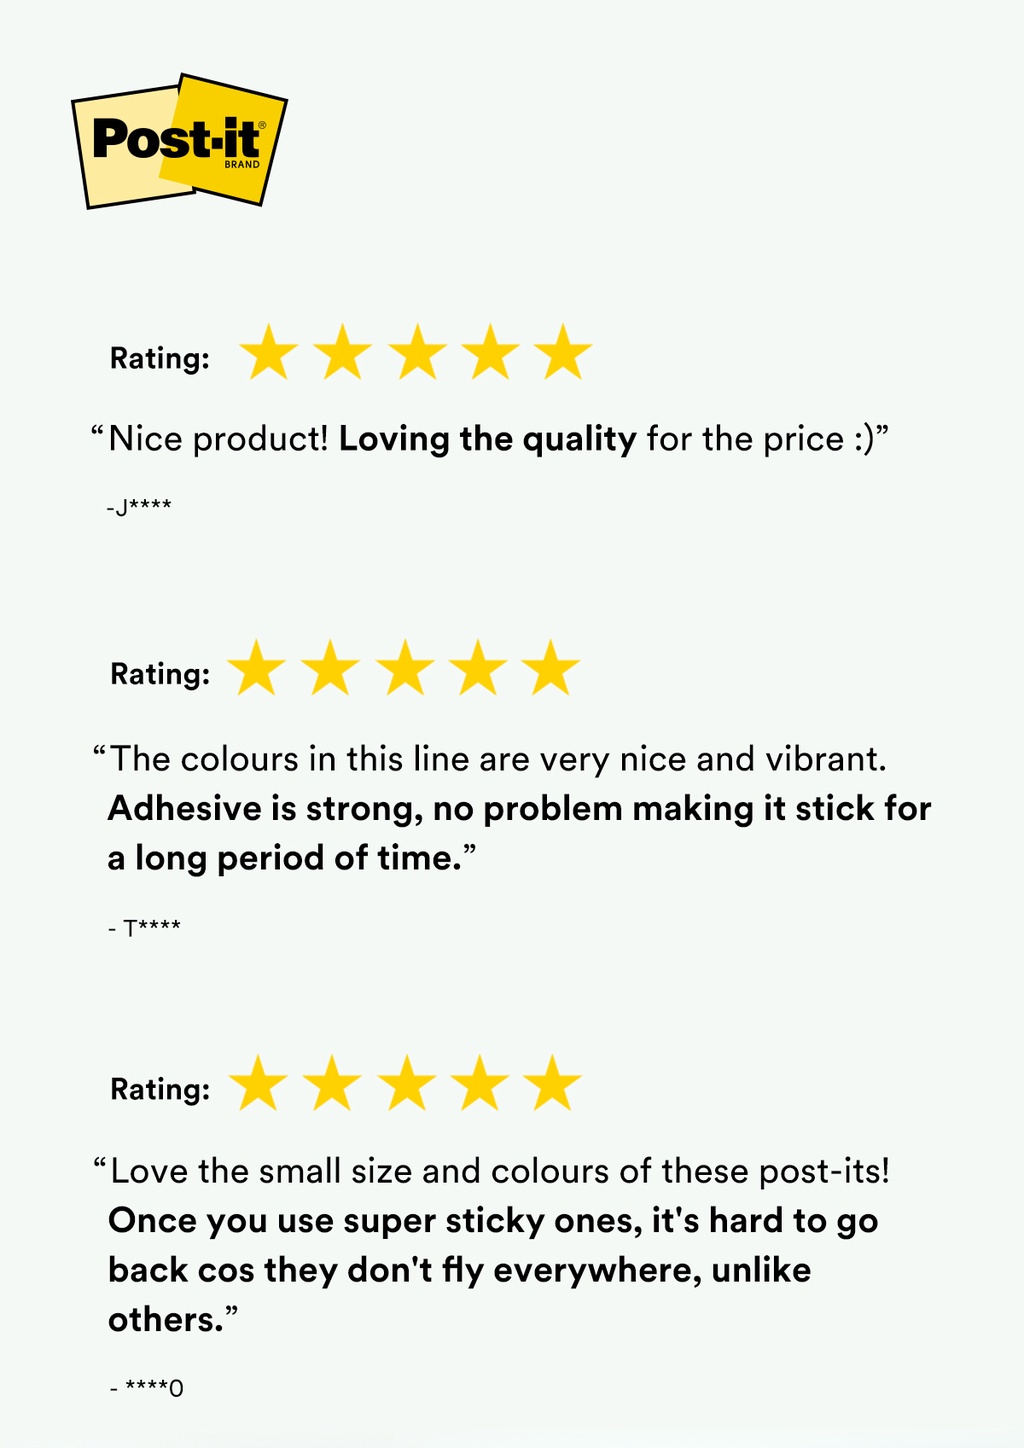1024x1448 pixels.
Task: Choose third star in ****0's review rating
Action: pos(406,1084)
